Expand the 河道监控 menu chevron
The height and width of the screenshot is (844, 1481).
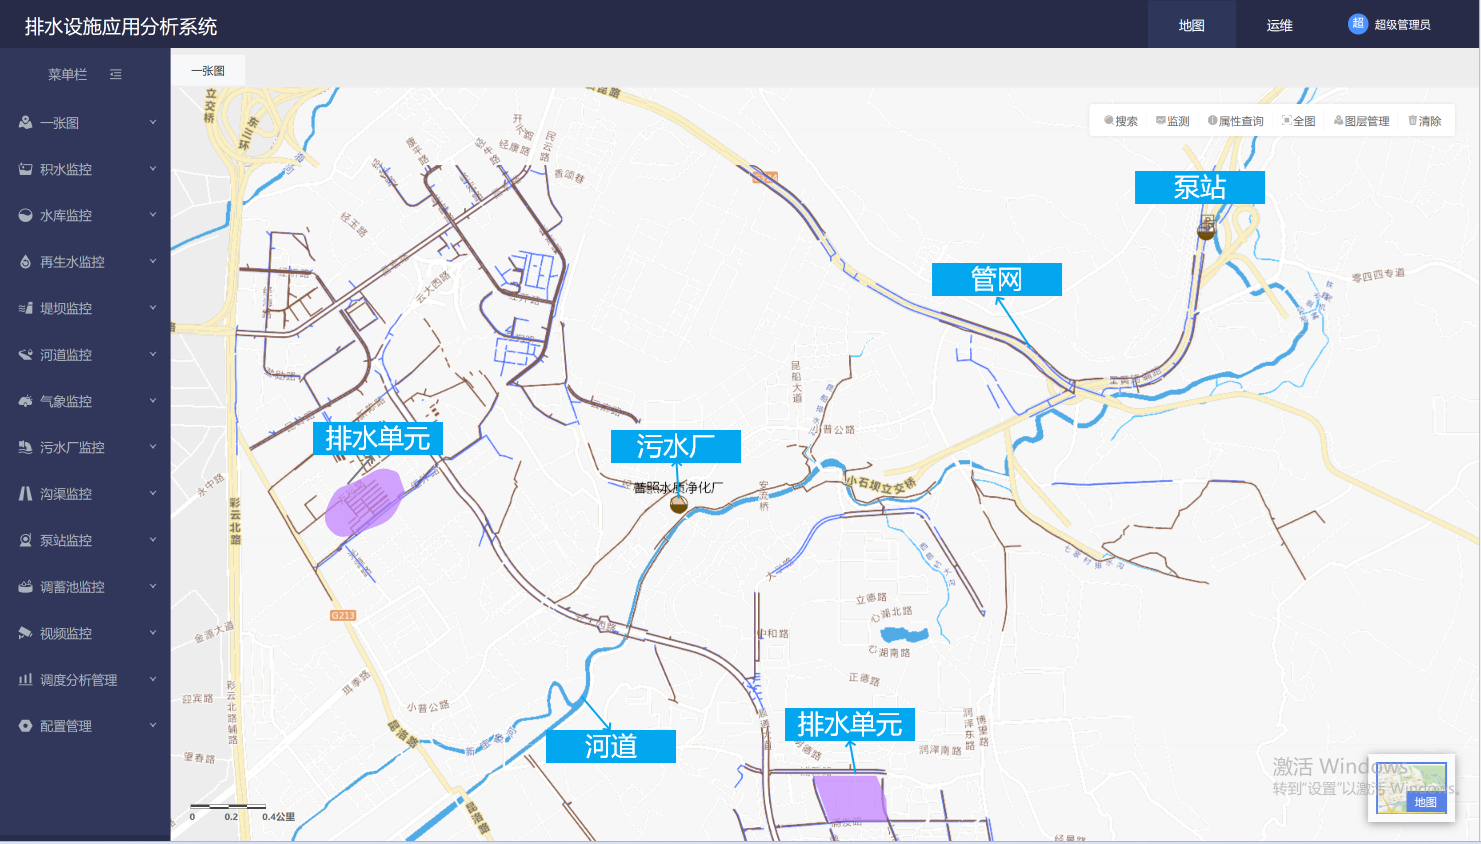point(153,354)
